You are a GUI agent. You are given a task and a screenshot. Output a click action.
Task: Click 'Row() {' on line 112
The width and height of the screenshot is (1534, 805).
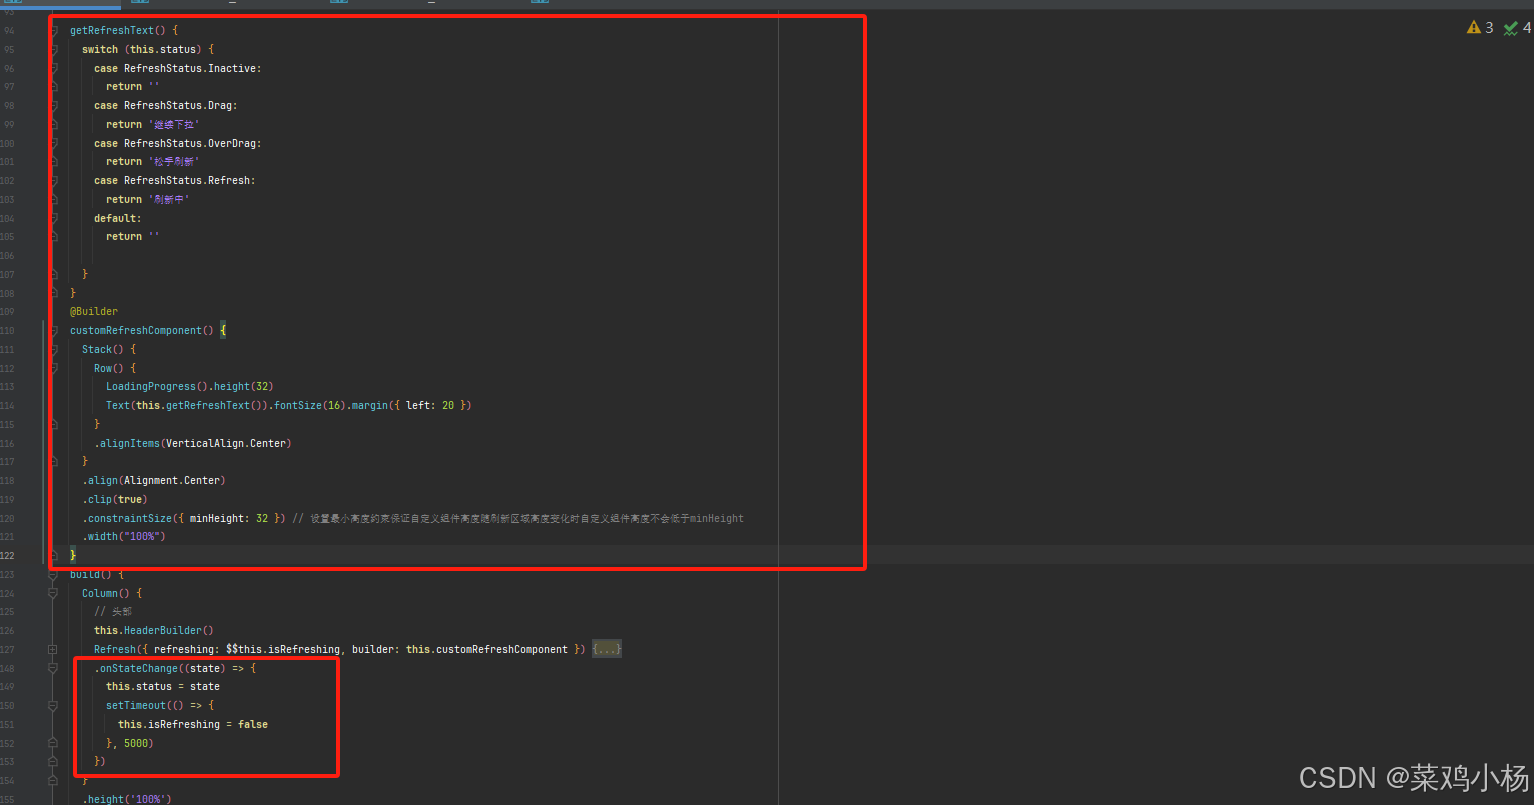coord(115,368)
